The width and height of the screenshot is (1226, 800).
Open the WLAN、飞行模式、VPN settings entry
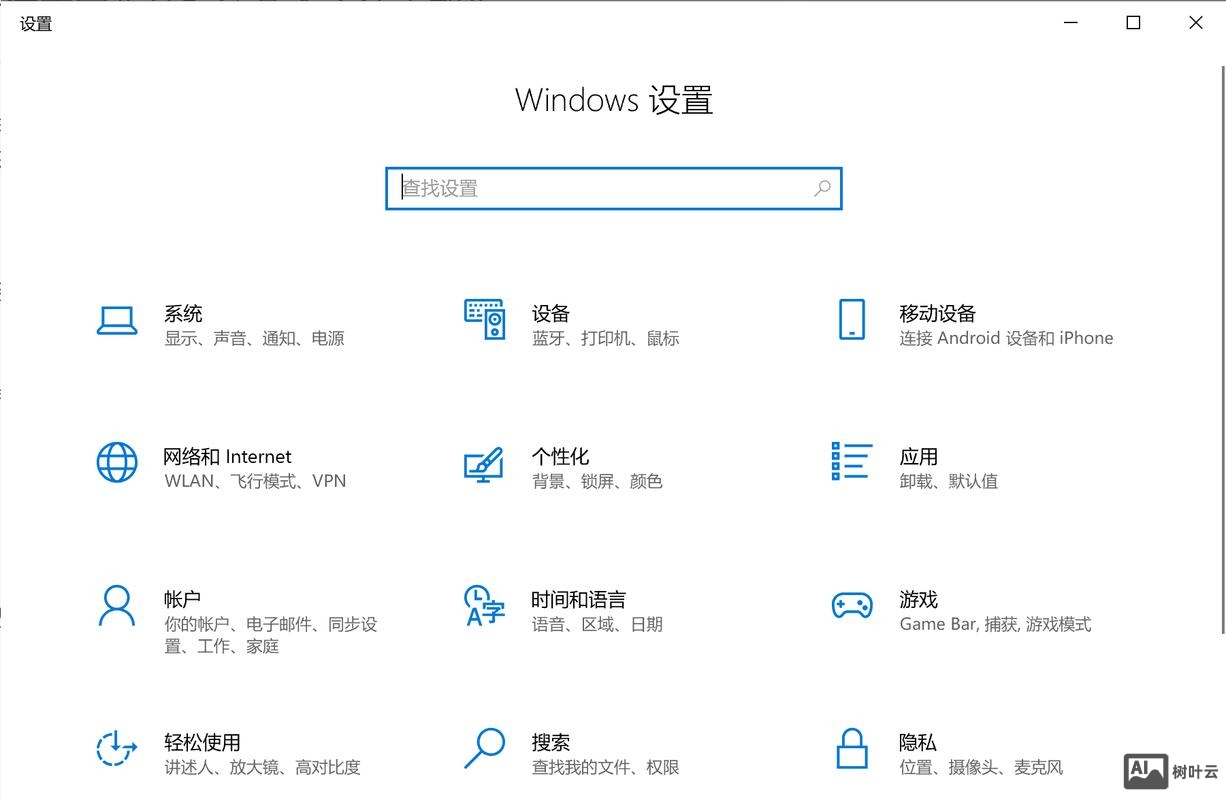pyautogui.click(x=253, y=481)
